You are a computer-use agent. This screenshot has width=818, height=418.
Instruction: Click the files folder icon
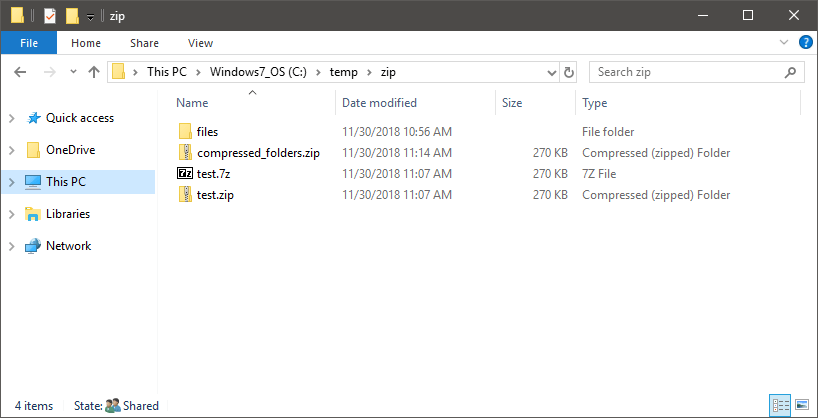coord(185,132)
